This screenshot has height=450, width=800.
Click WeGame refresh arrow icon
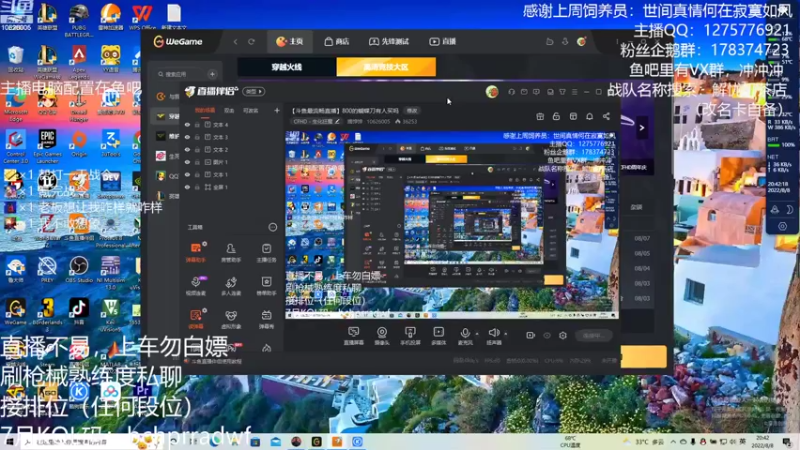tap(251, 41)
